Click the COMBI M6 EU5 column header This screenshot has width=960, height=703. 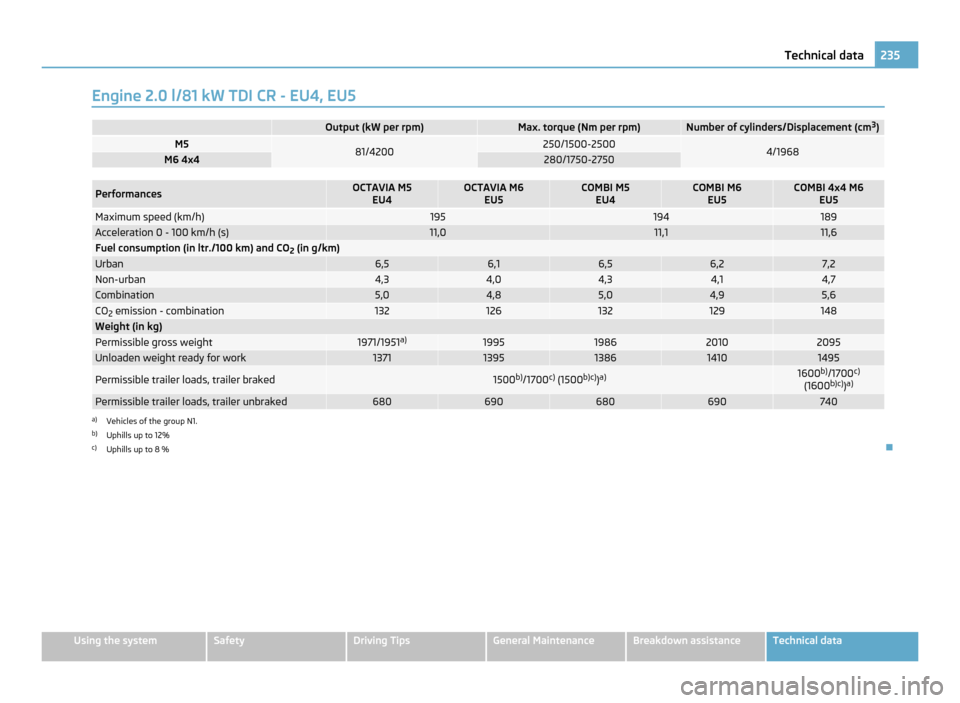point(716,194)
